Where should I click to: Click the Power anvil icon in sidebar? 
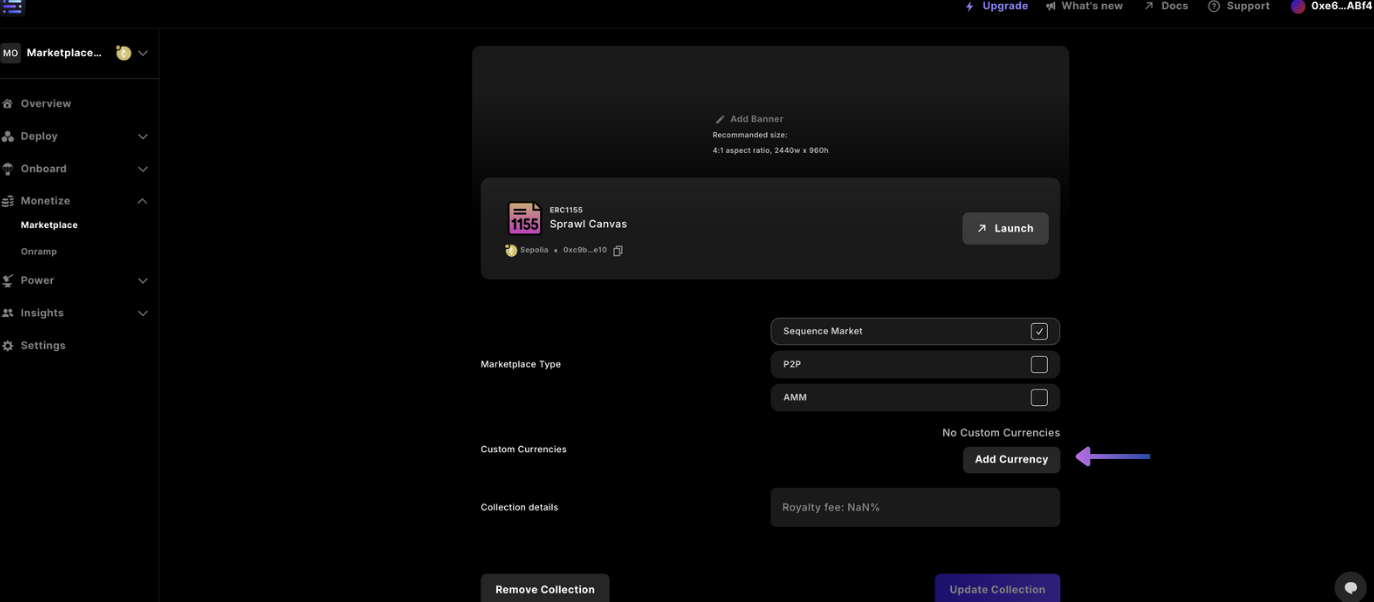tap(8, 280)
